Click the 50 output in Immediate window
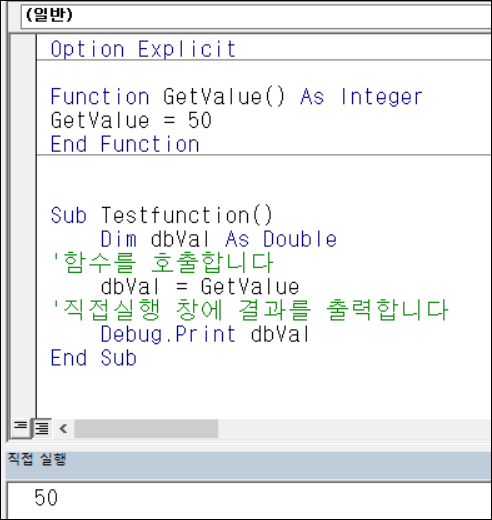The height and width of the screenshot is (520, 492). pyautogui.click(x=46, y=498)
